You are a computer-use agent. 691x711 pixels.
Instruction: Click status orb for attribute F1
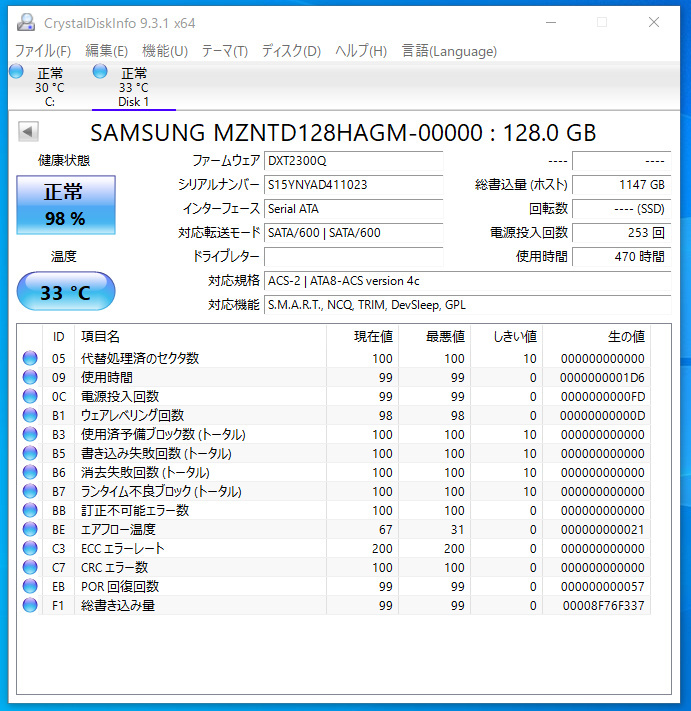[30, 605]
